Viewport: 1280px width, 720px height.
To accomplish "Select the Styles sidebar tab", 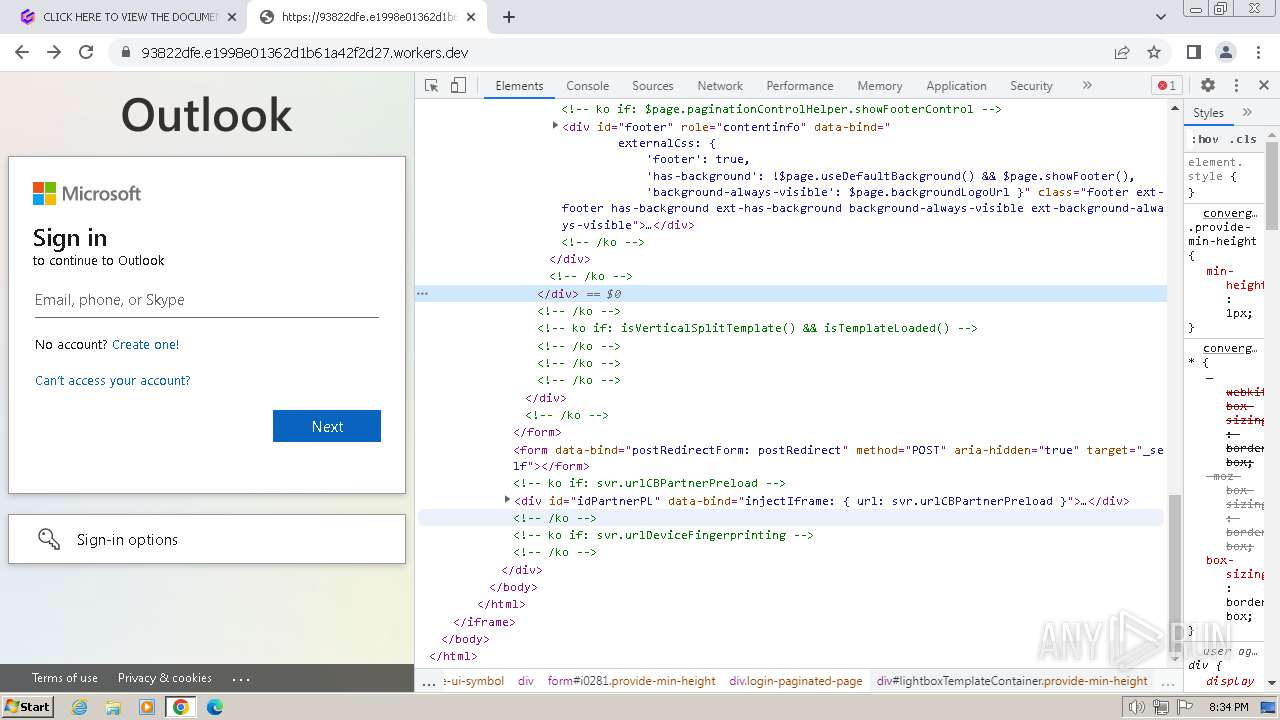I will click(1208, 113).
